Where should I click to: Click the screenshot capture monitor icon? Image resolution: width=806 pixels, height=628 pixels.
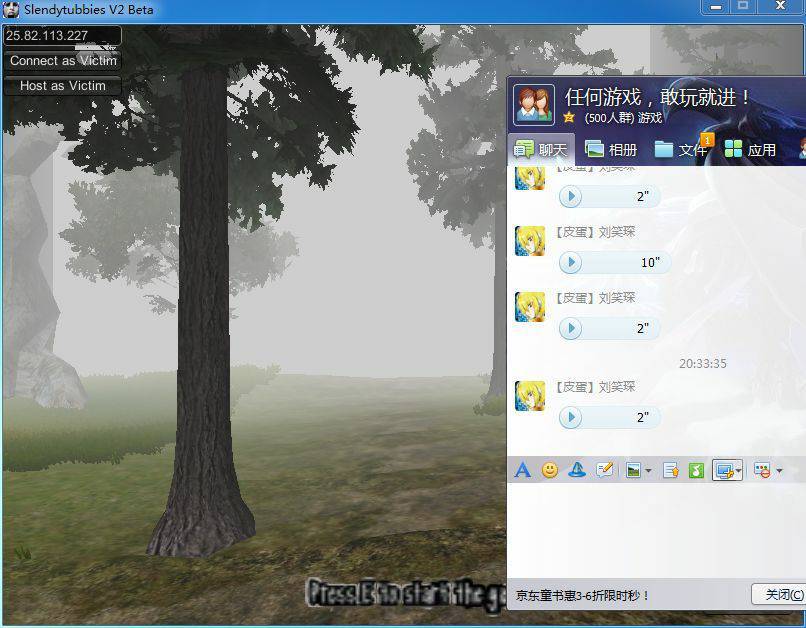point(724,470)
